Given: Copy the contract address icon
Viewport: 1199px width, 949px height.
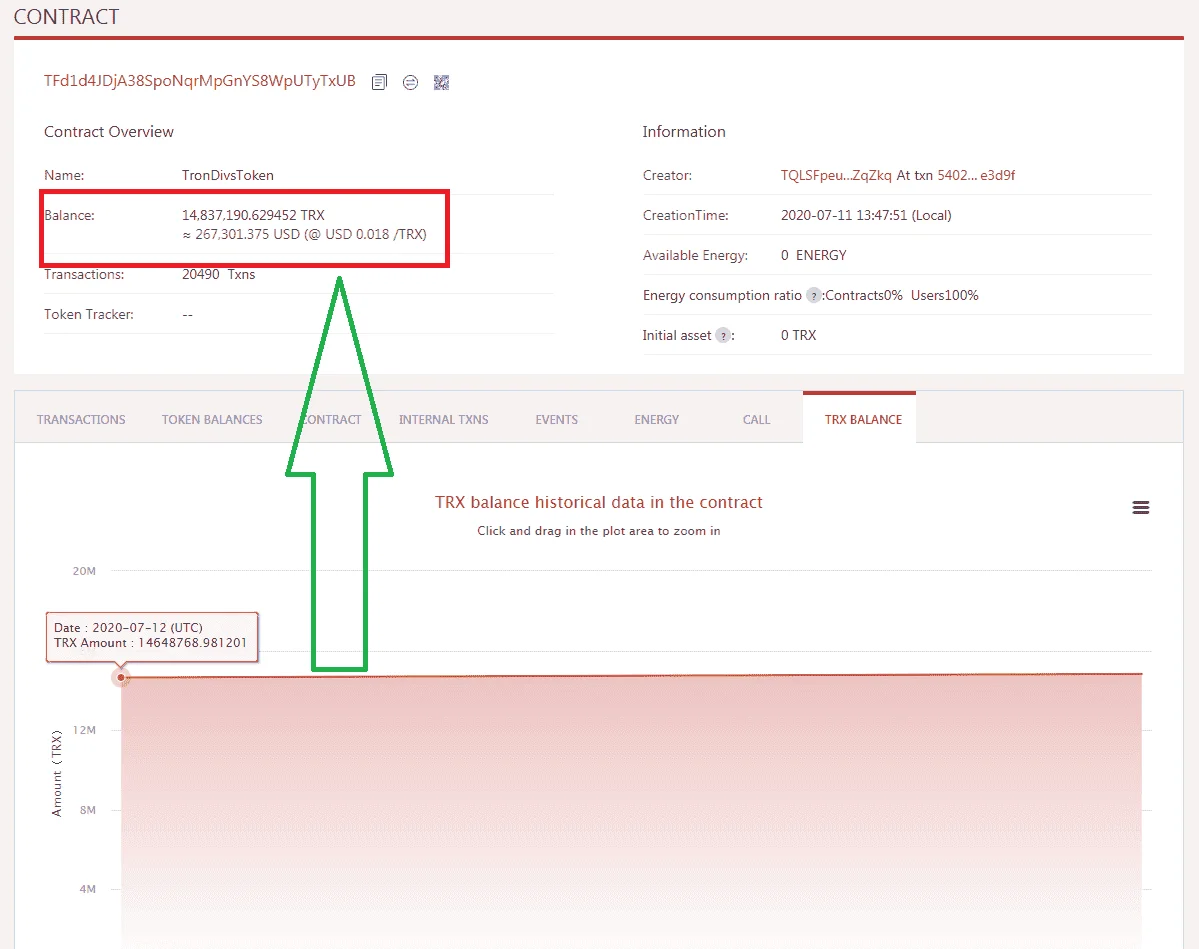Looking at the screenshot, I should (379, 82).
